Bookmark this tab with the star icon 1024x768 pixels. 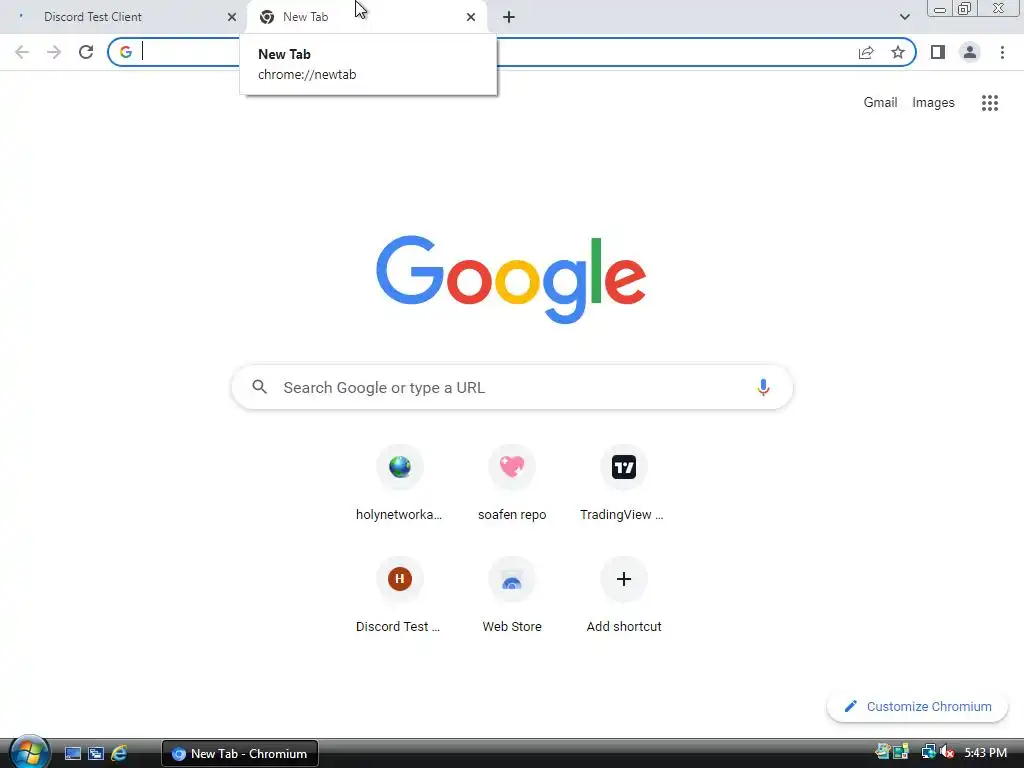[898, 52]
